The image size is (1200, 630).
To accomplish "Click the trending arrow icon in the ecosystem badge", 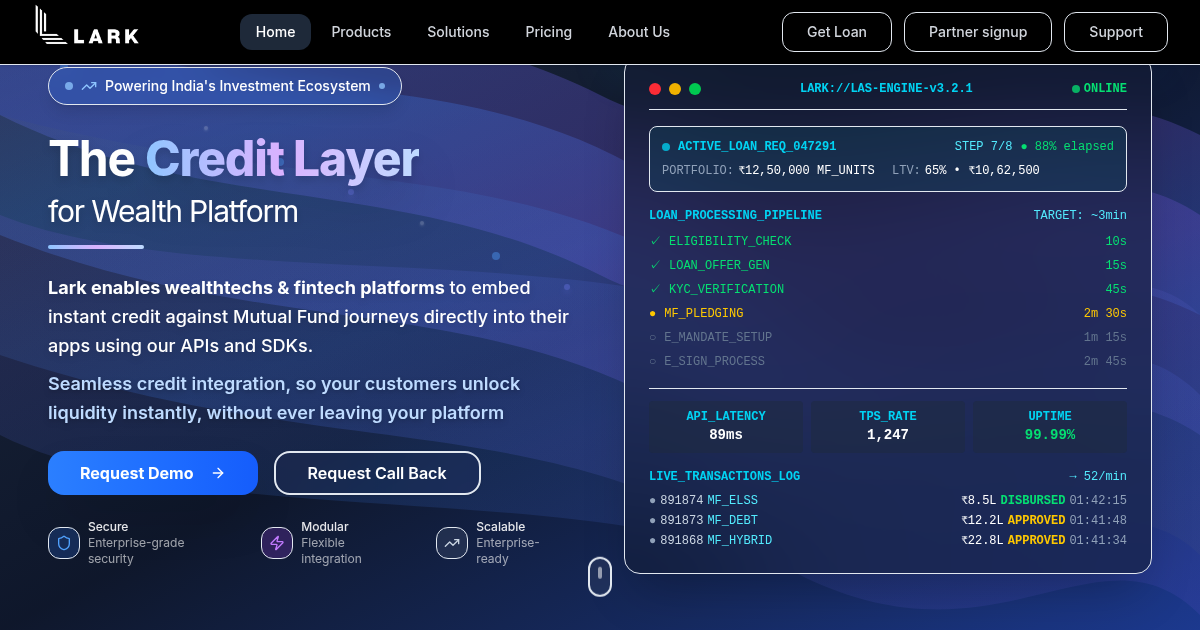I will pos(89,86).
